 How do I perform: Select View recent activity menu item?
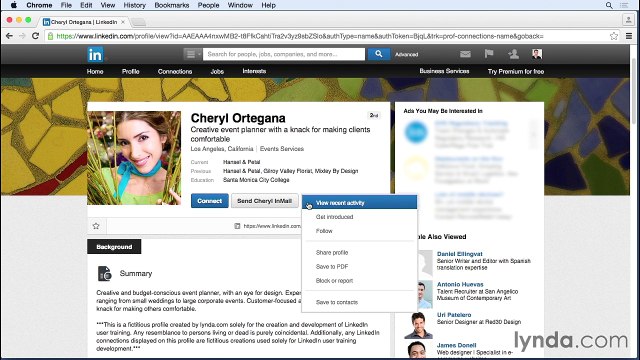(360, 203)
